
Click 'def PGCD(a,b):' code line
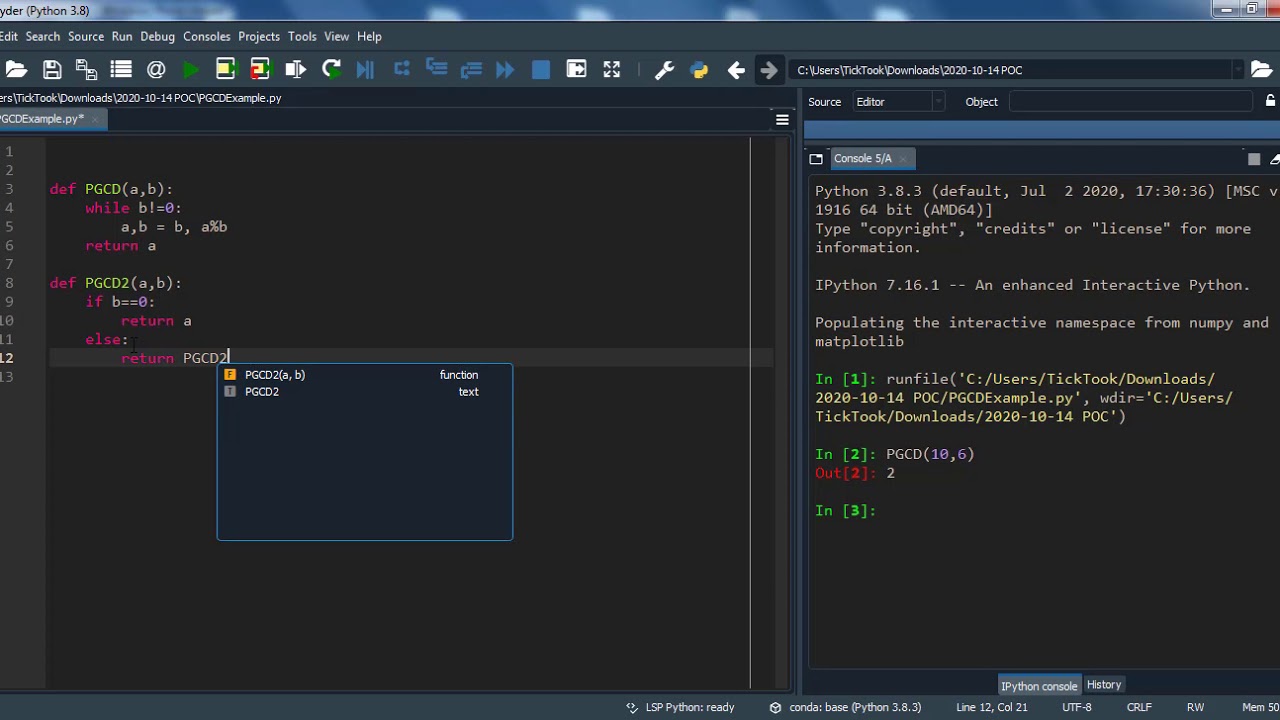click(x=111, y=189)
